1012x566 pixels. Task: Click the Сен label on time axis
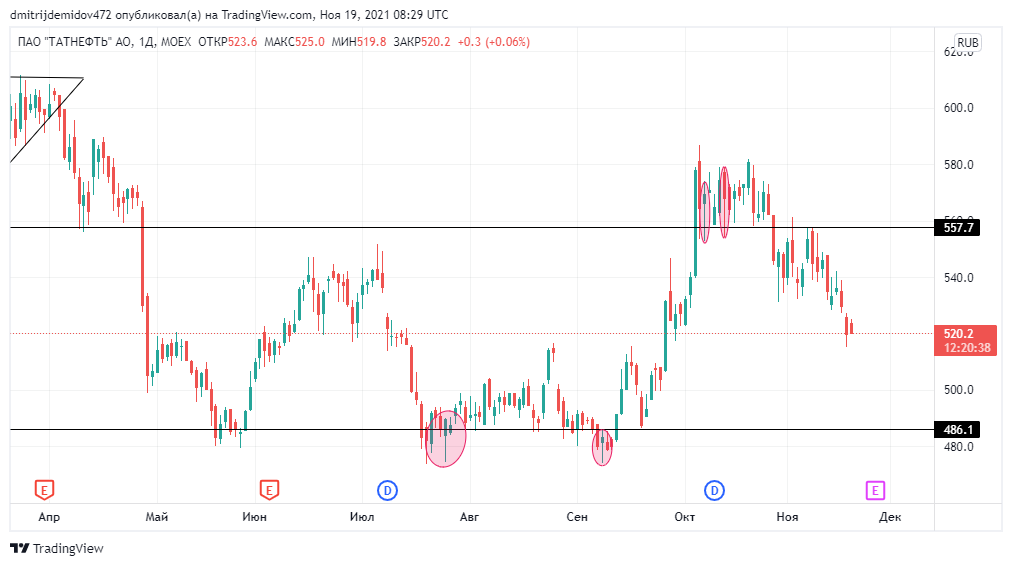coord(577,517)
